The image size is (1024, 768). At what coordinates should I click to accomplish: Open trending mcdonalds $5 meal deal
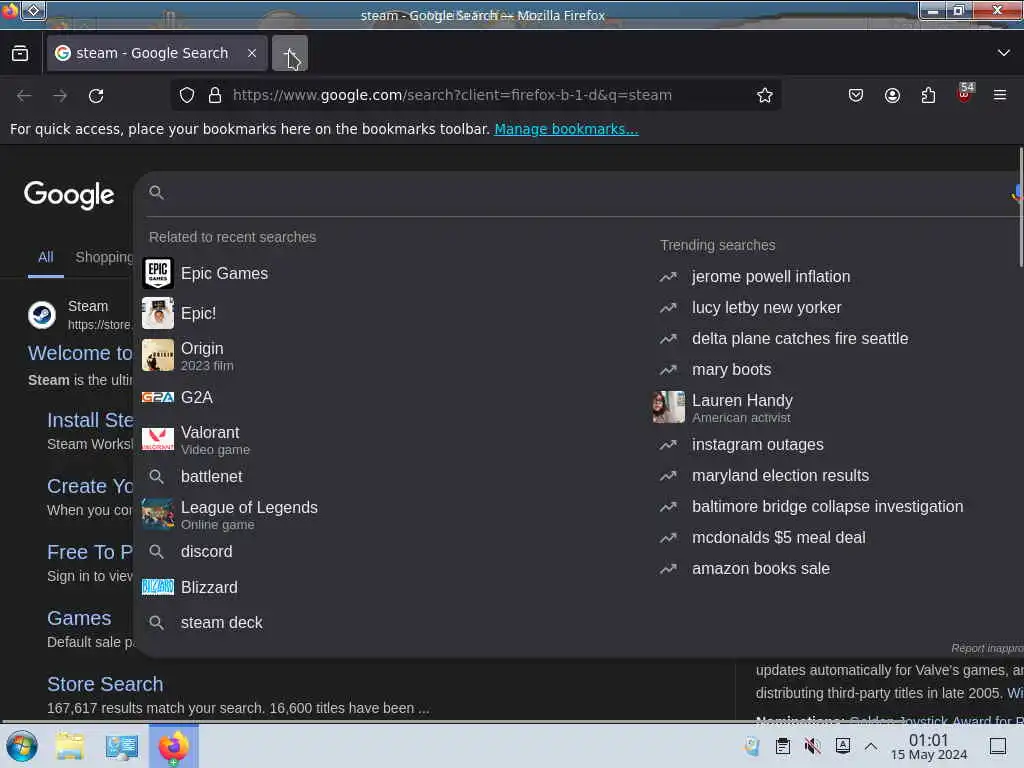click(x=778, y=538)
